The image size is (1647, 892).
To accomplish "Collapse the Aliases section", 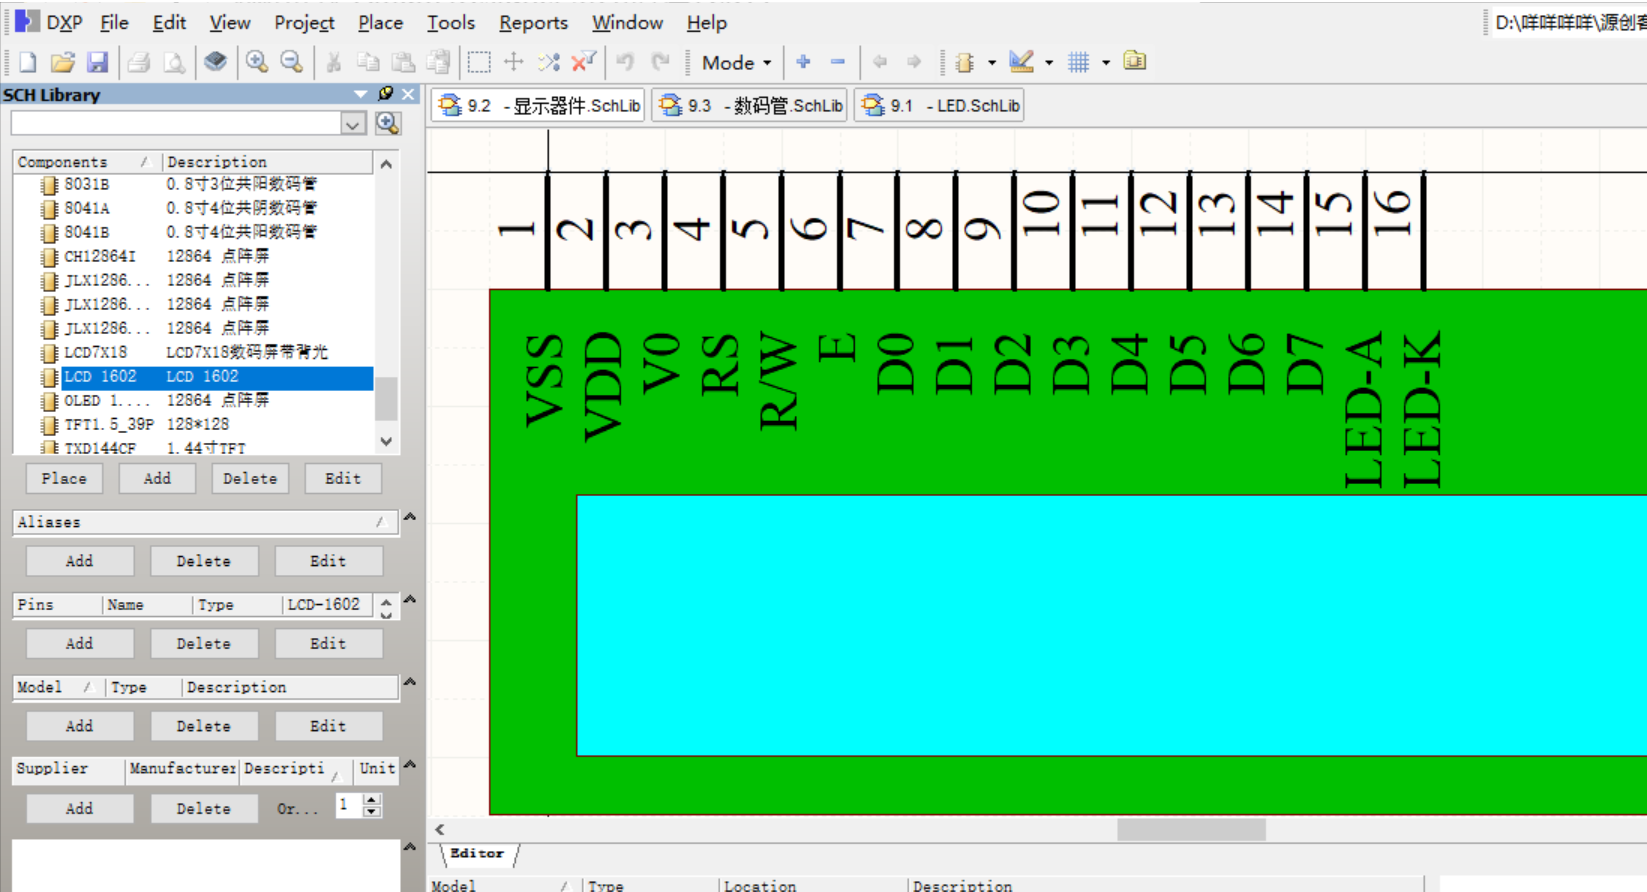I will [410, 518].
